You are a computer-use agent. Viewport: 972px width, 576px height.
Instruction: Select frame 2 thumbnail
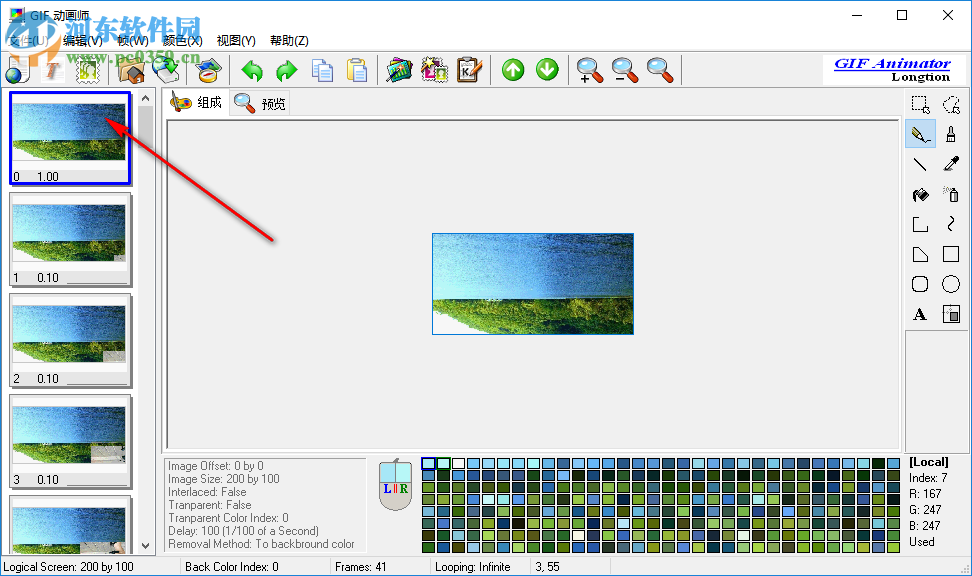(x=69, y=340)
